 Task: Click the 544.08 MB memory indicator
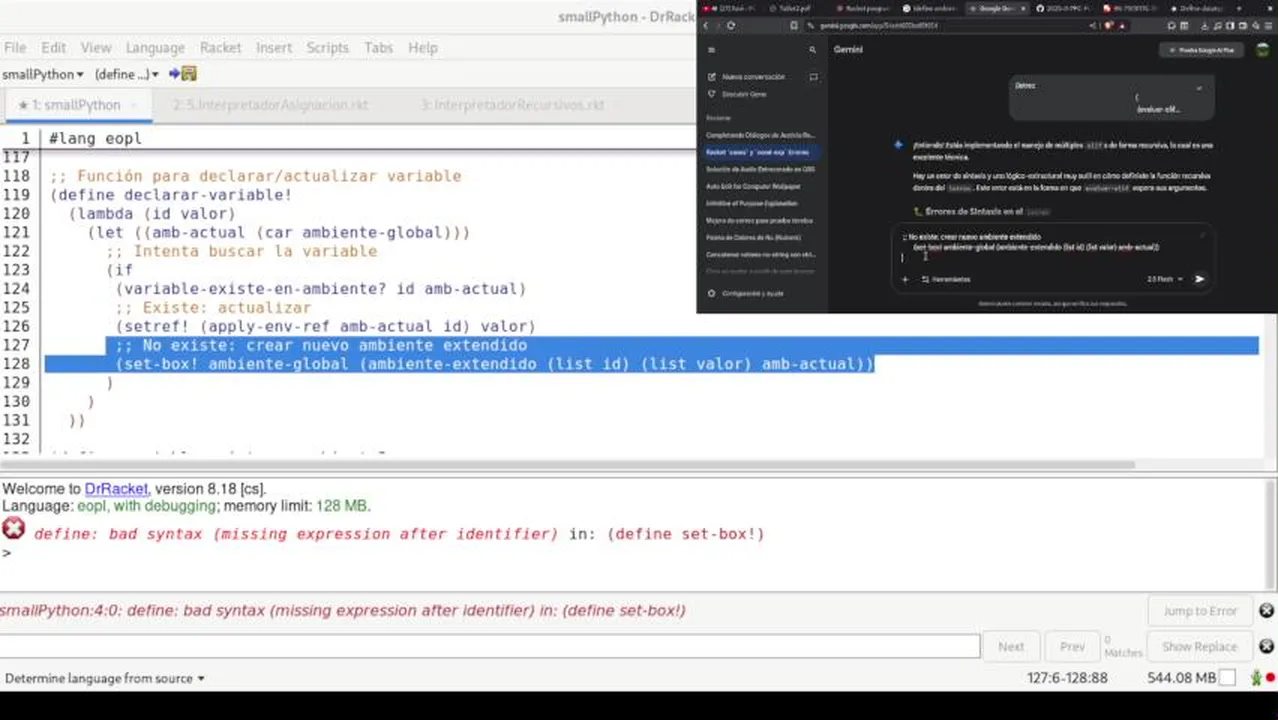point(1181,678)
